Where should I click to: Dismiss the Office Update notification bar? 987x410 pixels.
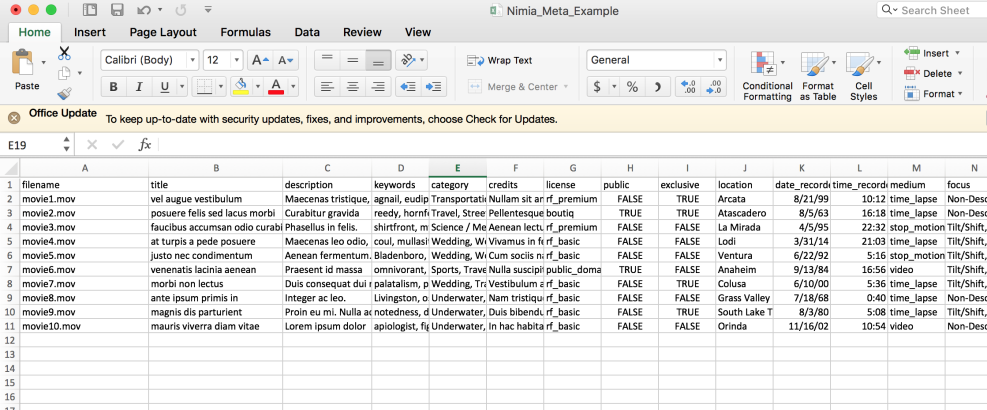pyautogui.click(x=14, y=118)
